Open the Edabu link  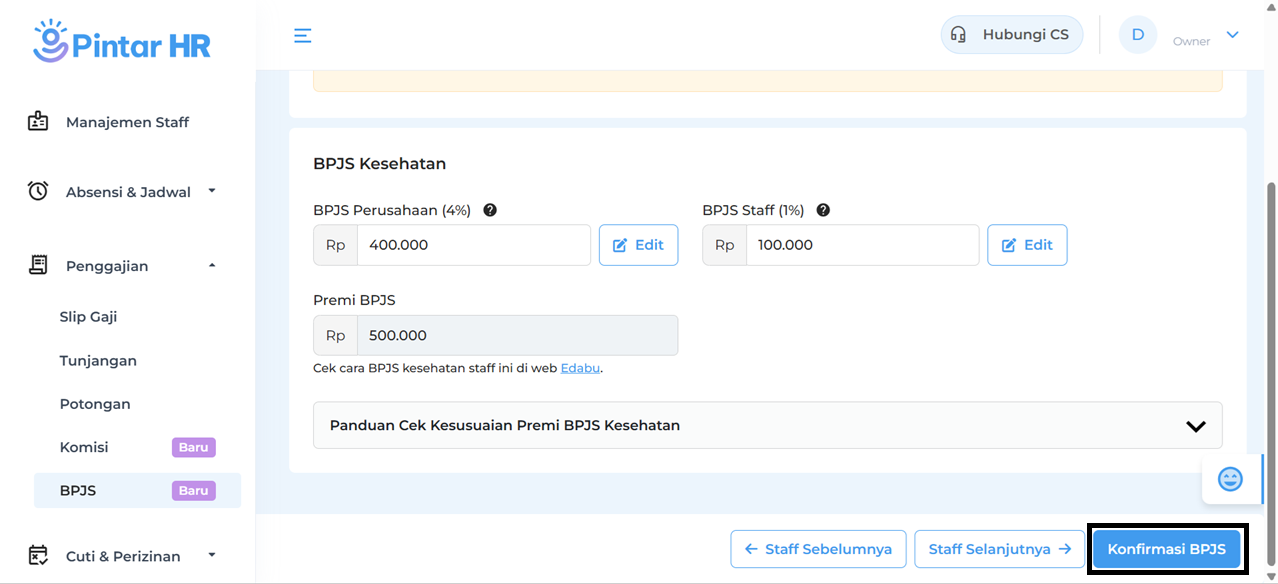[x=580, y=368]
